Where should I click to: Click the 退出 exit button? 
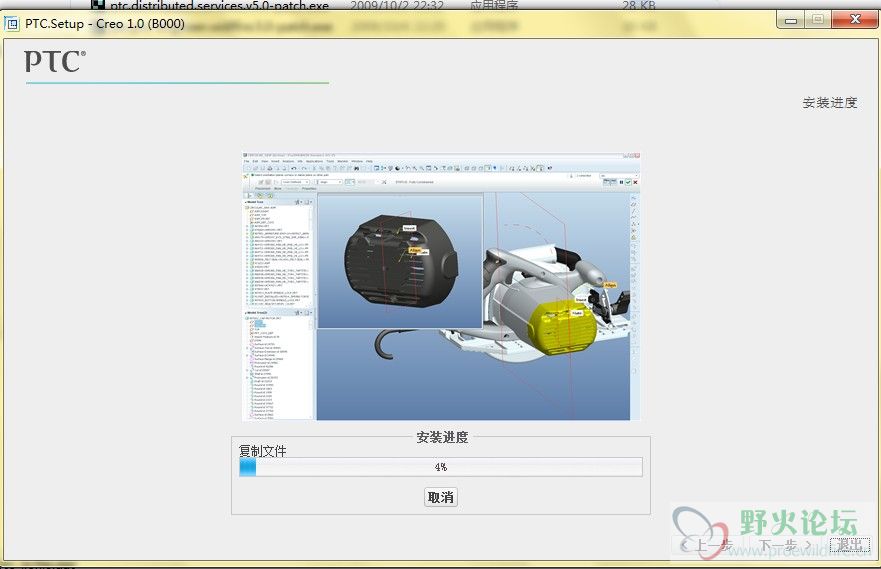point(850,545)
